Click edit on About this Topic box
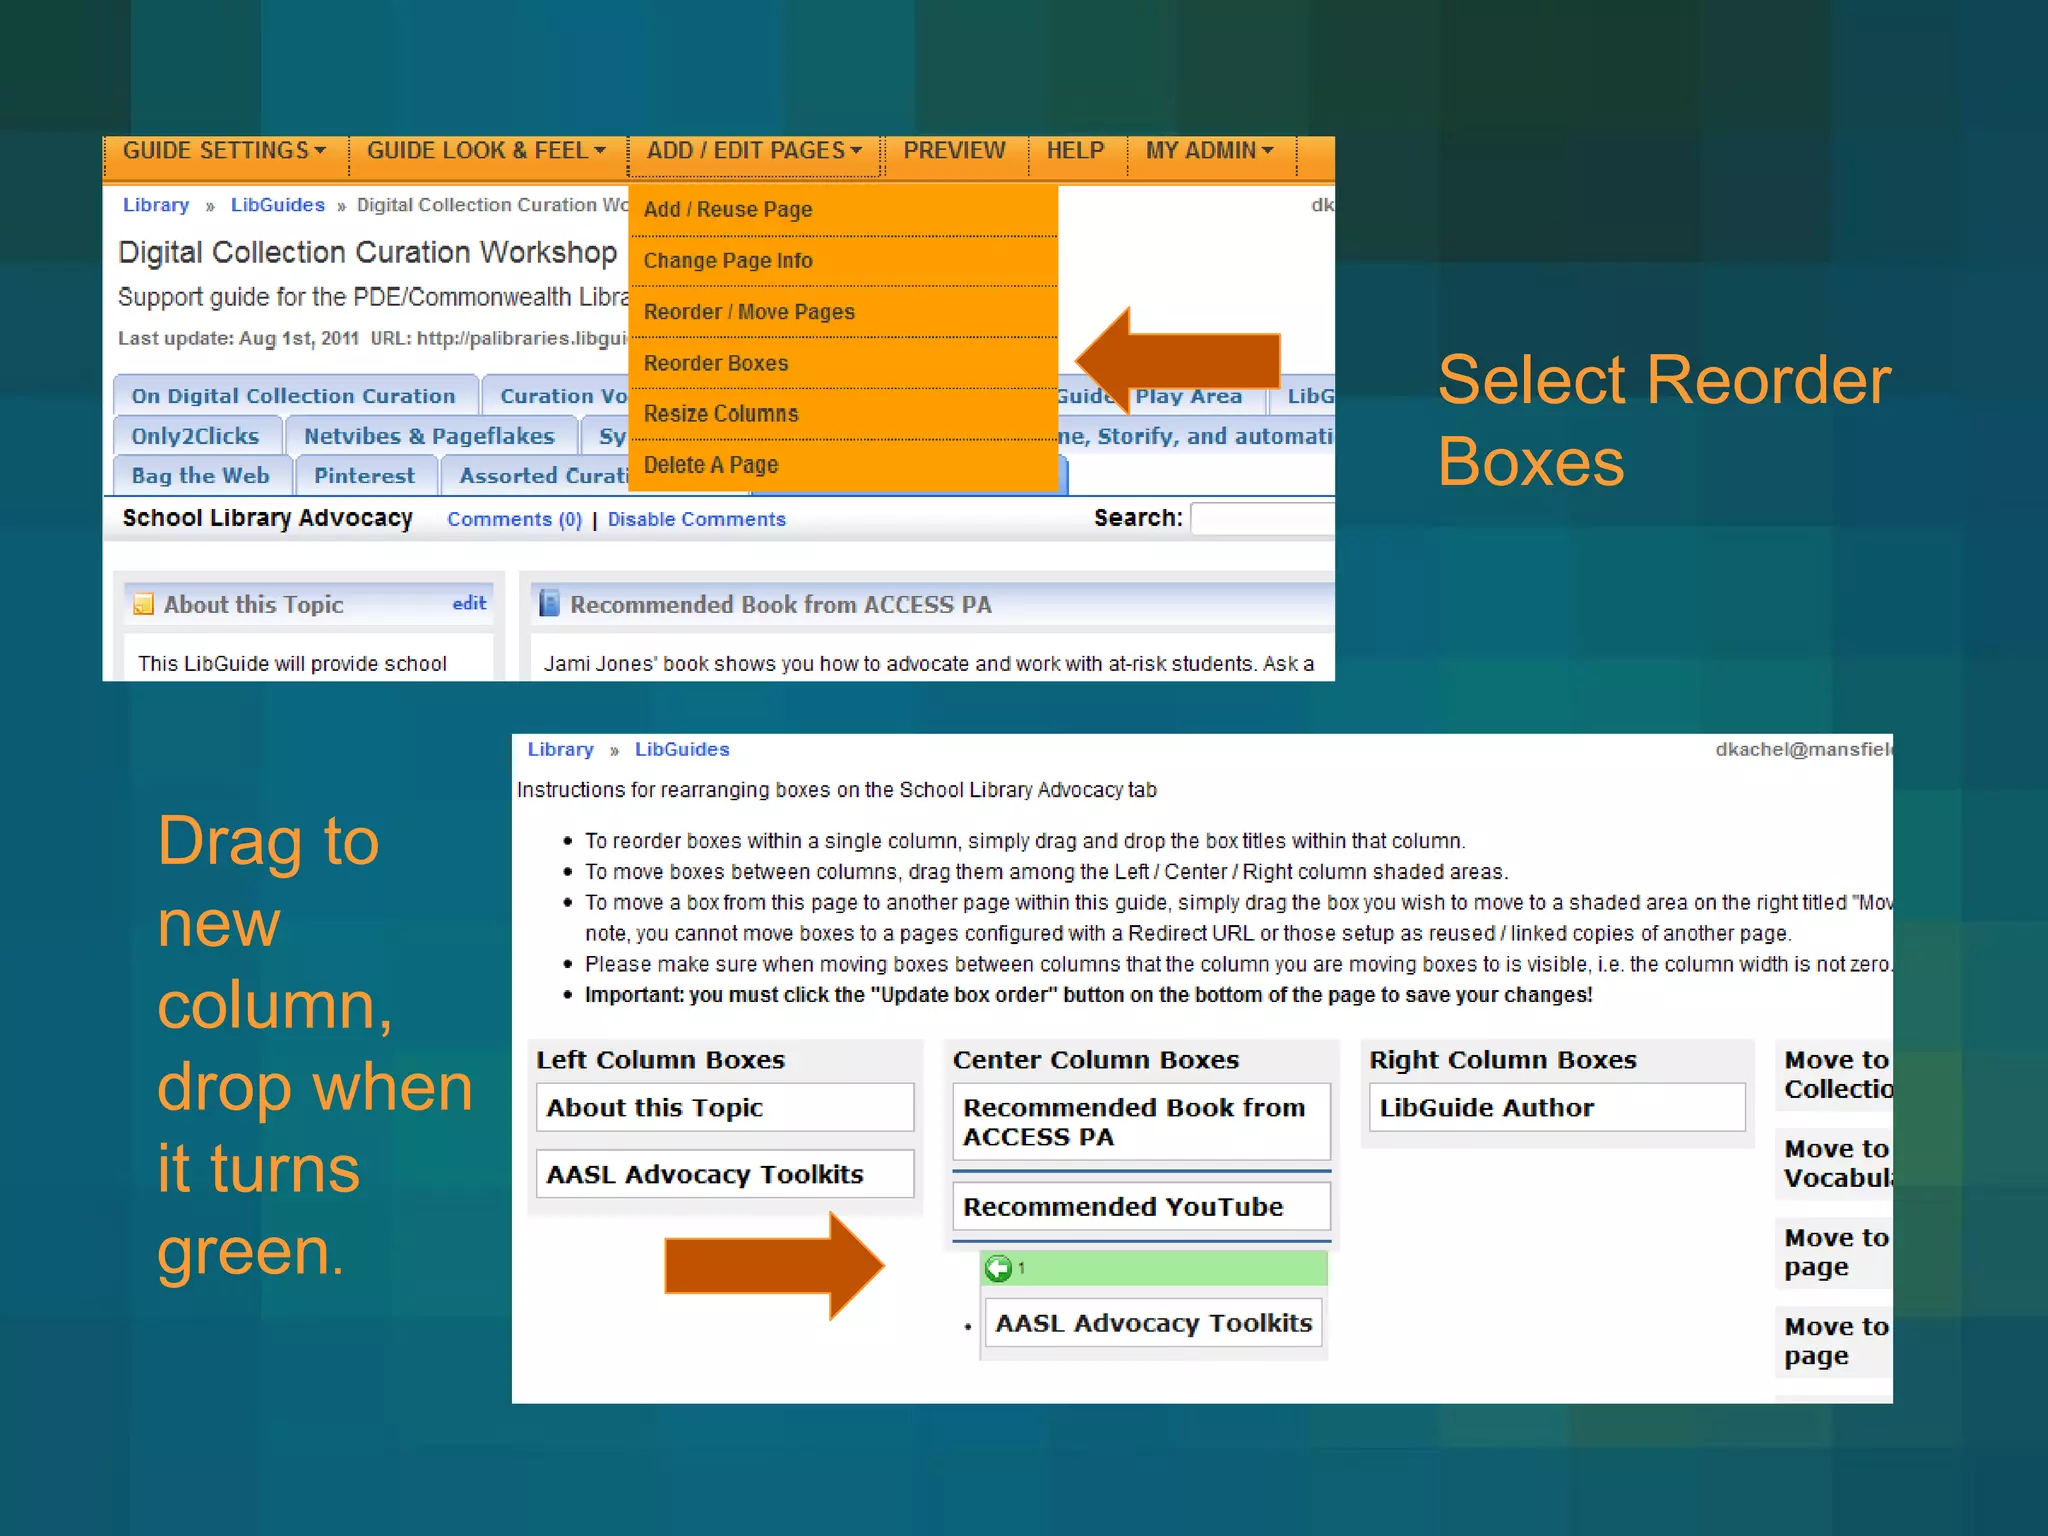2048x1536 pixels. pyautogui.click(x=469, y=604)
